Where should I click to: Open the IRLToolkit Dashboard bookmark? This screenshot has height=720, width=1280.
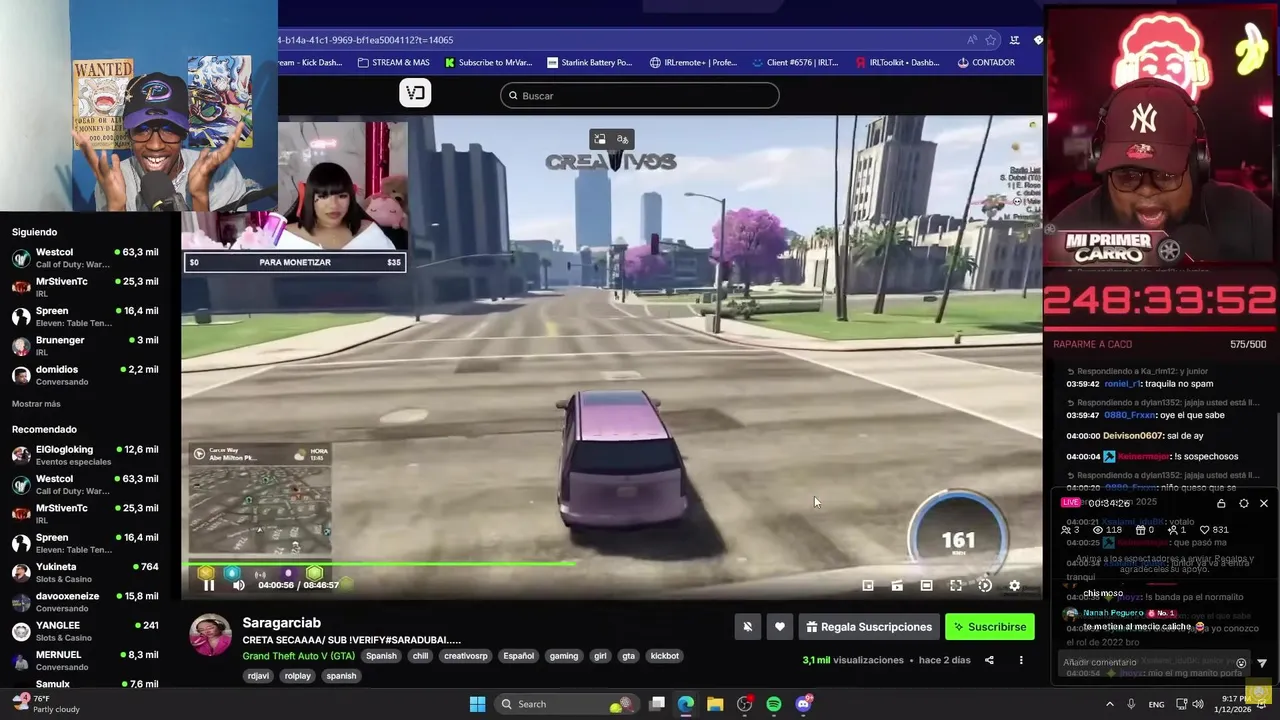[x=897, y=62]
